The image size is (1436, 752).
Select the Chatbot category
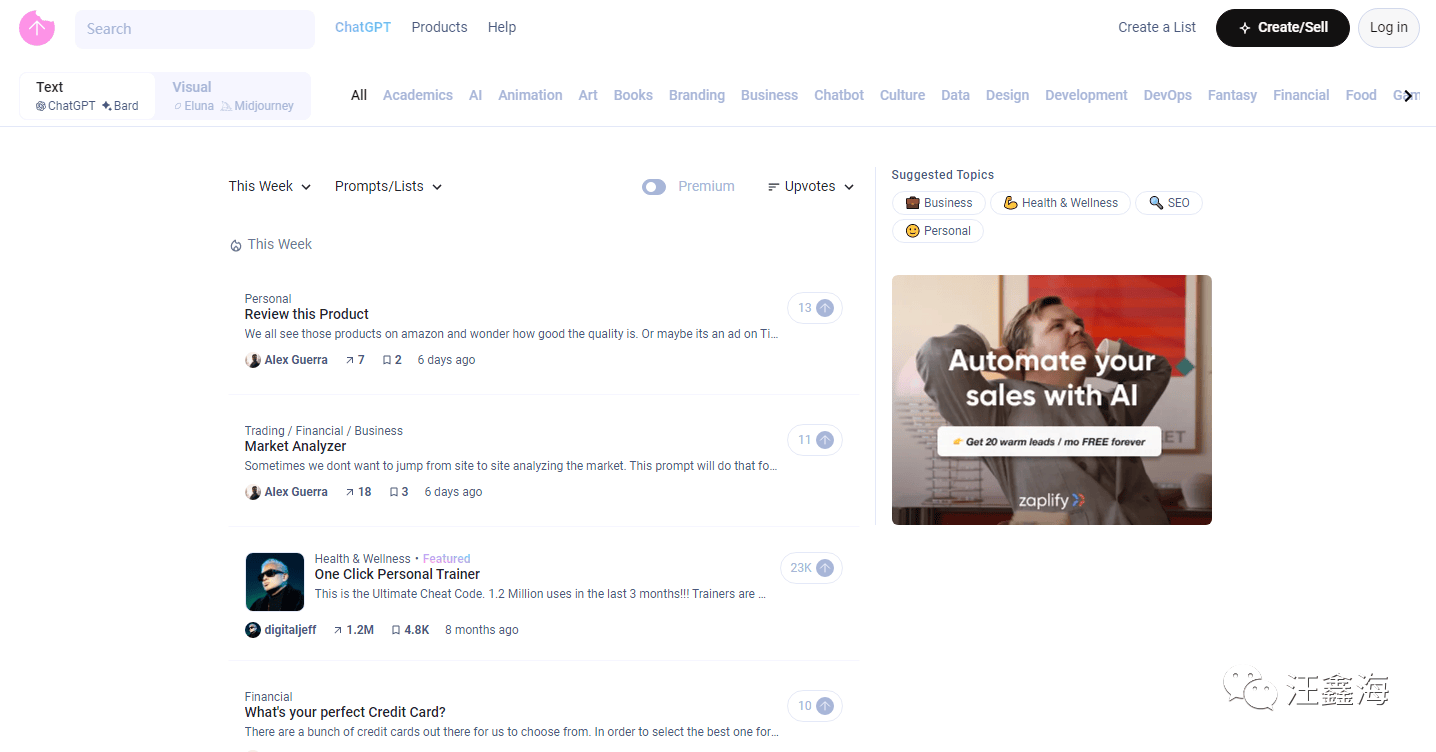coord(839,95)
